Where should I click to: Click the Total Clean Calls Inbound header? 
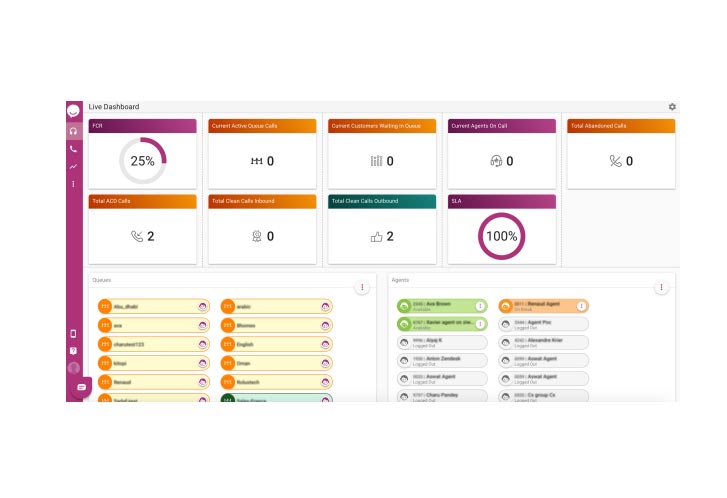coord(262,201)
